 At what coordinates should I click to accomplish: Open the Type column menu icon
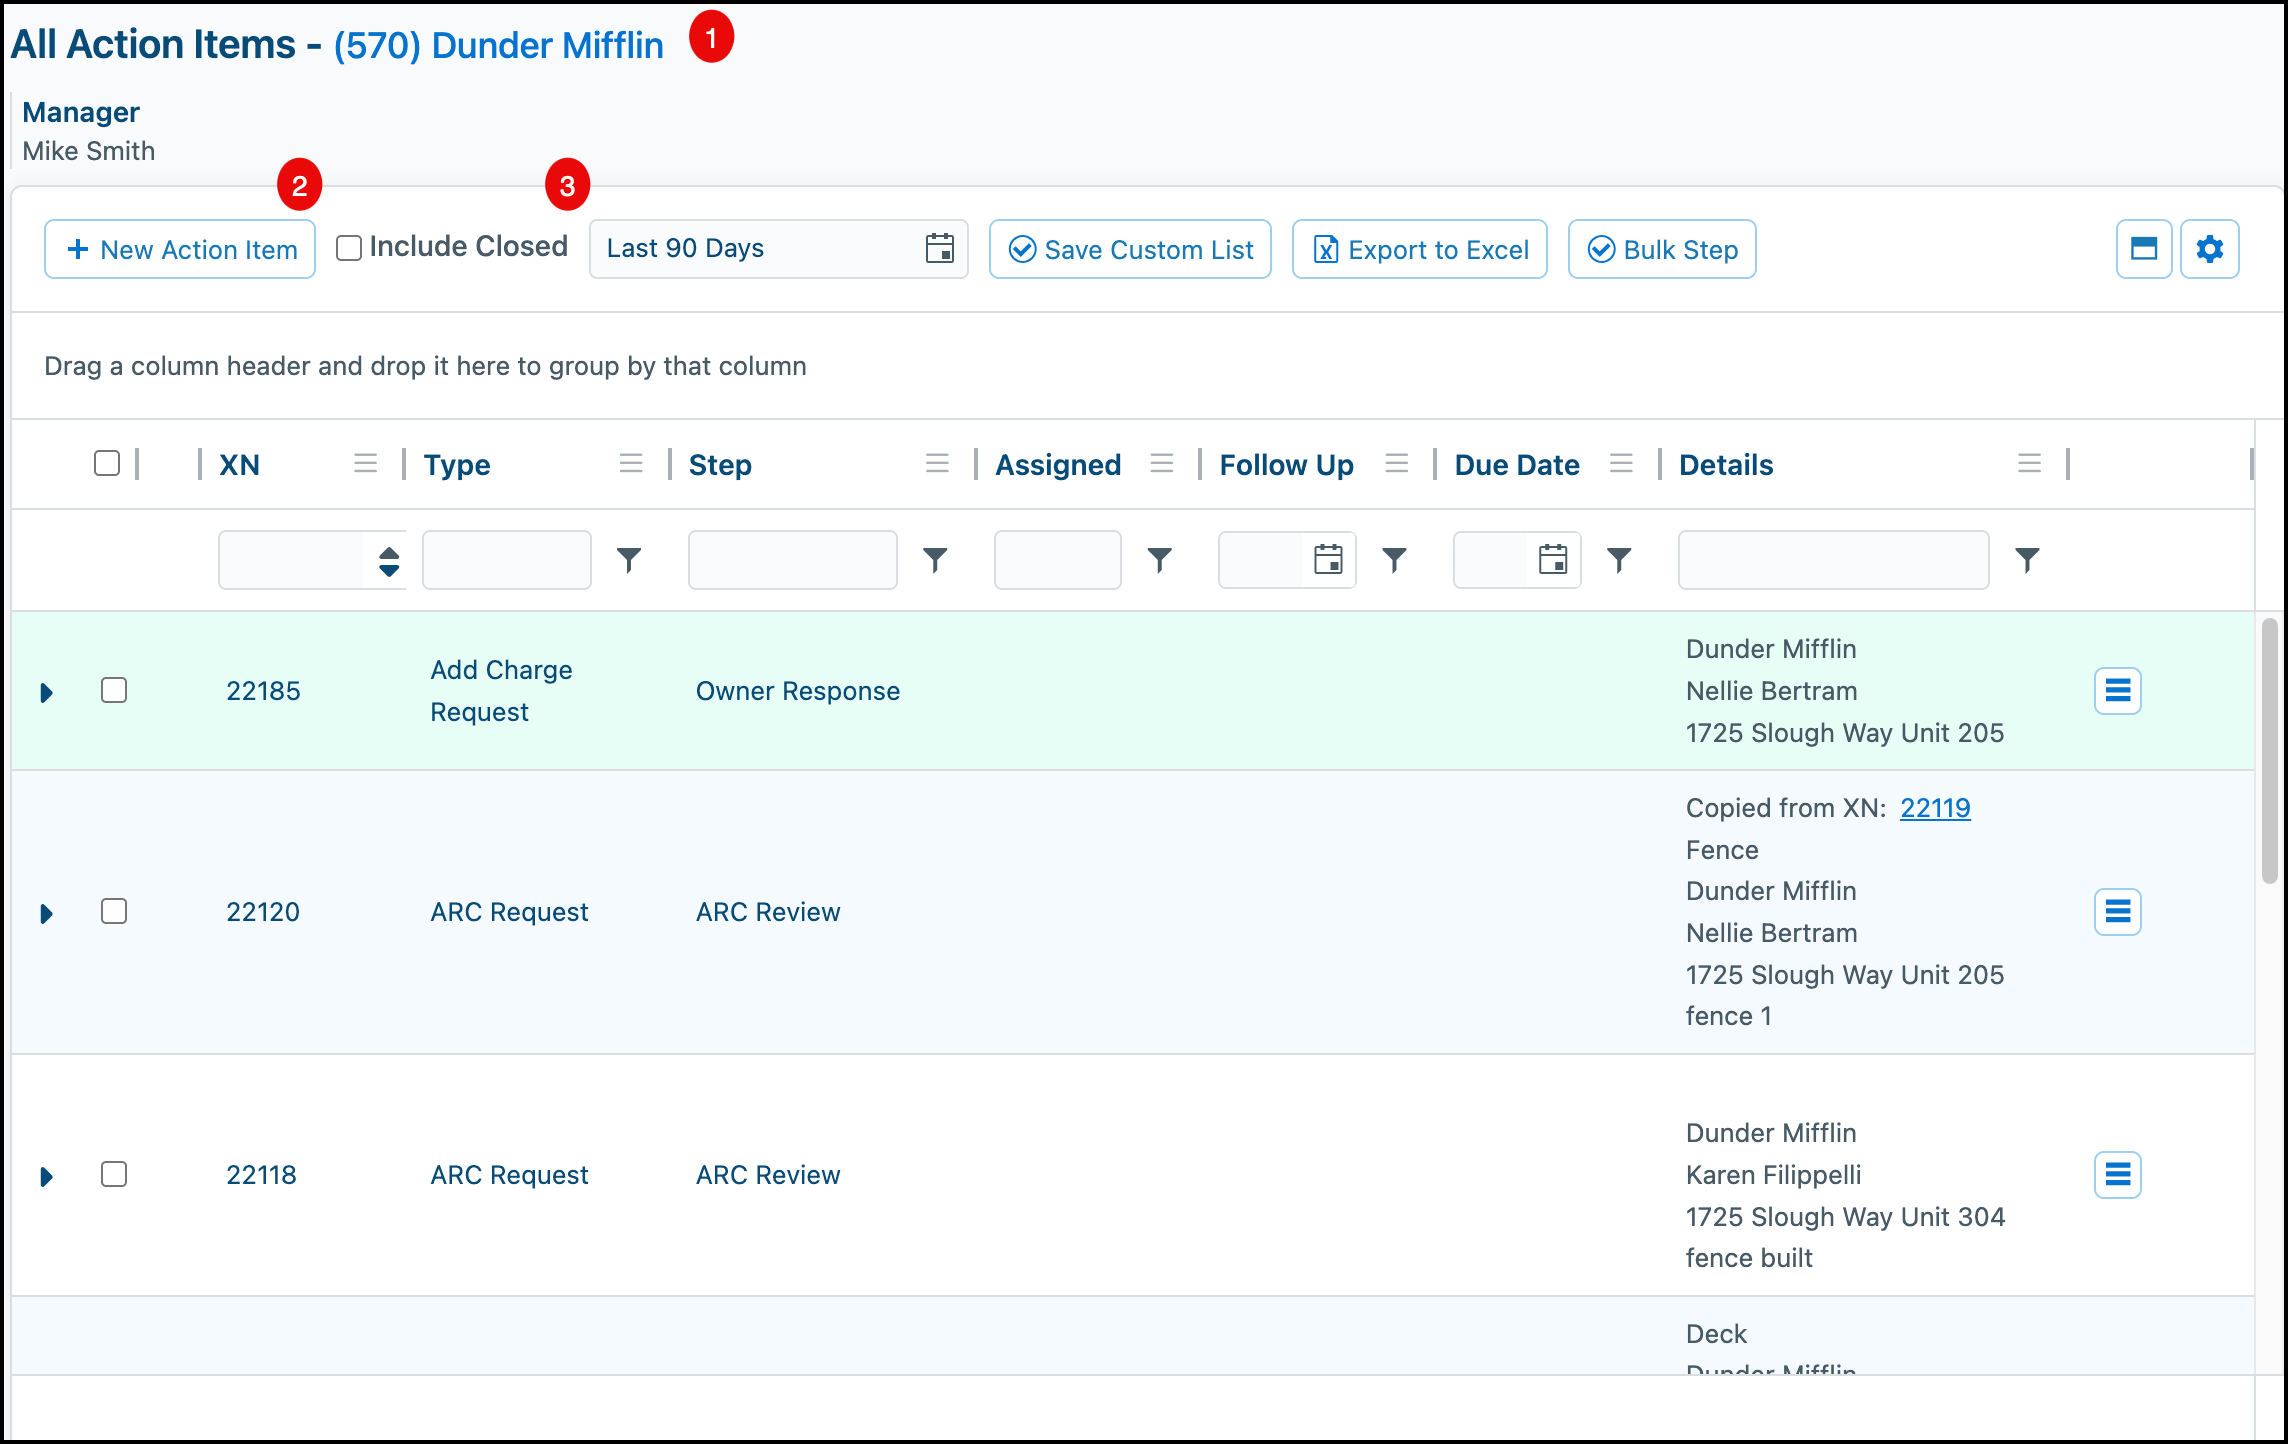pyautogui.click(x=631, y=463)
